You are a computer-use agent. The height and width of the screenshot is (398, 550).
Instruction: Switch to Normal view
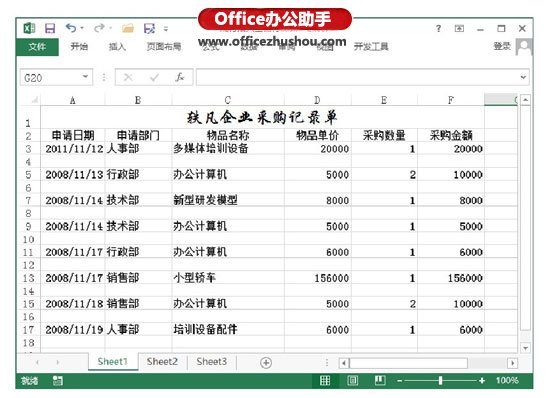325,380
